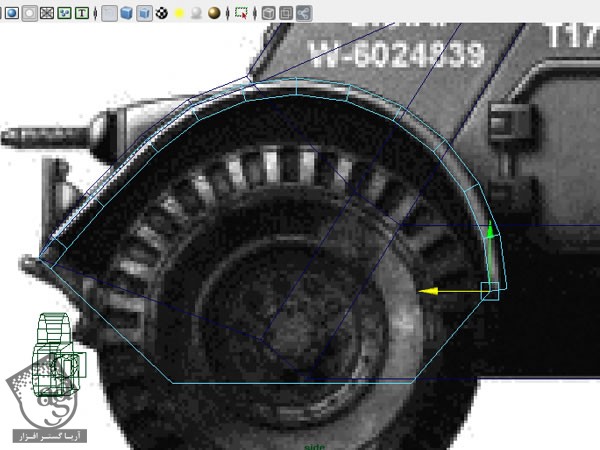Click the green arrow manipulator handle

click(x=490, y=232)
